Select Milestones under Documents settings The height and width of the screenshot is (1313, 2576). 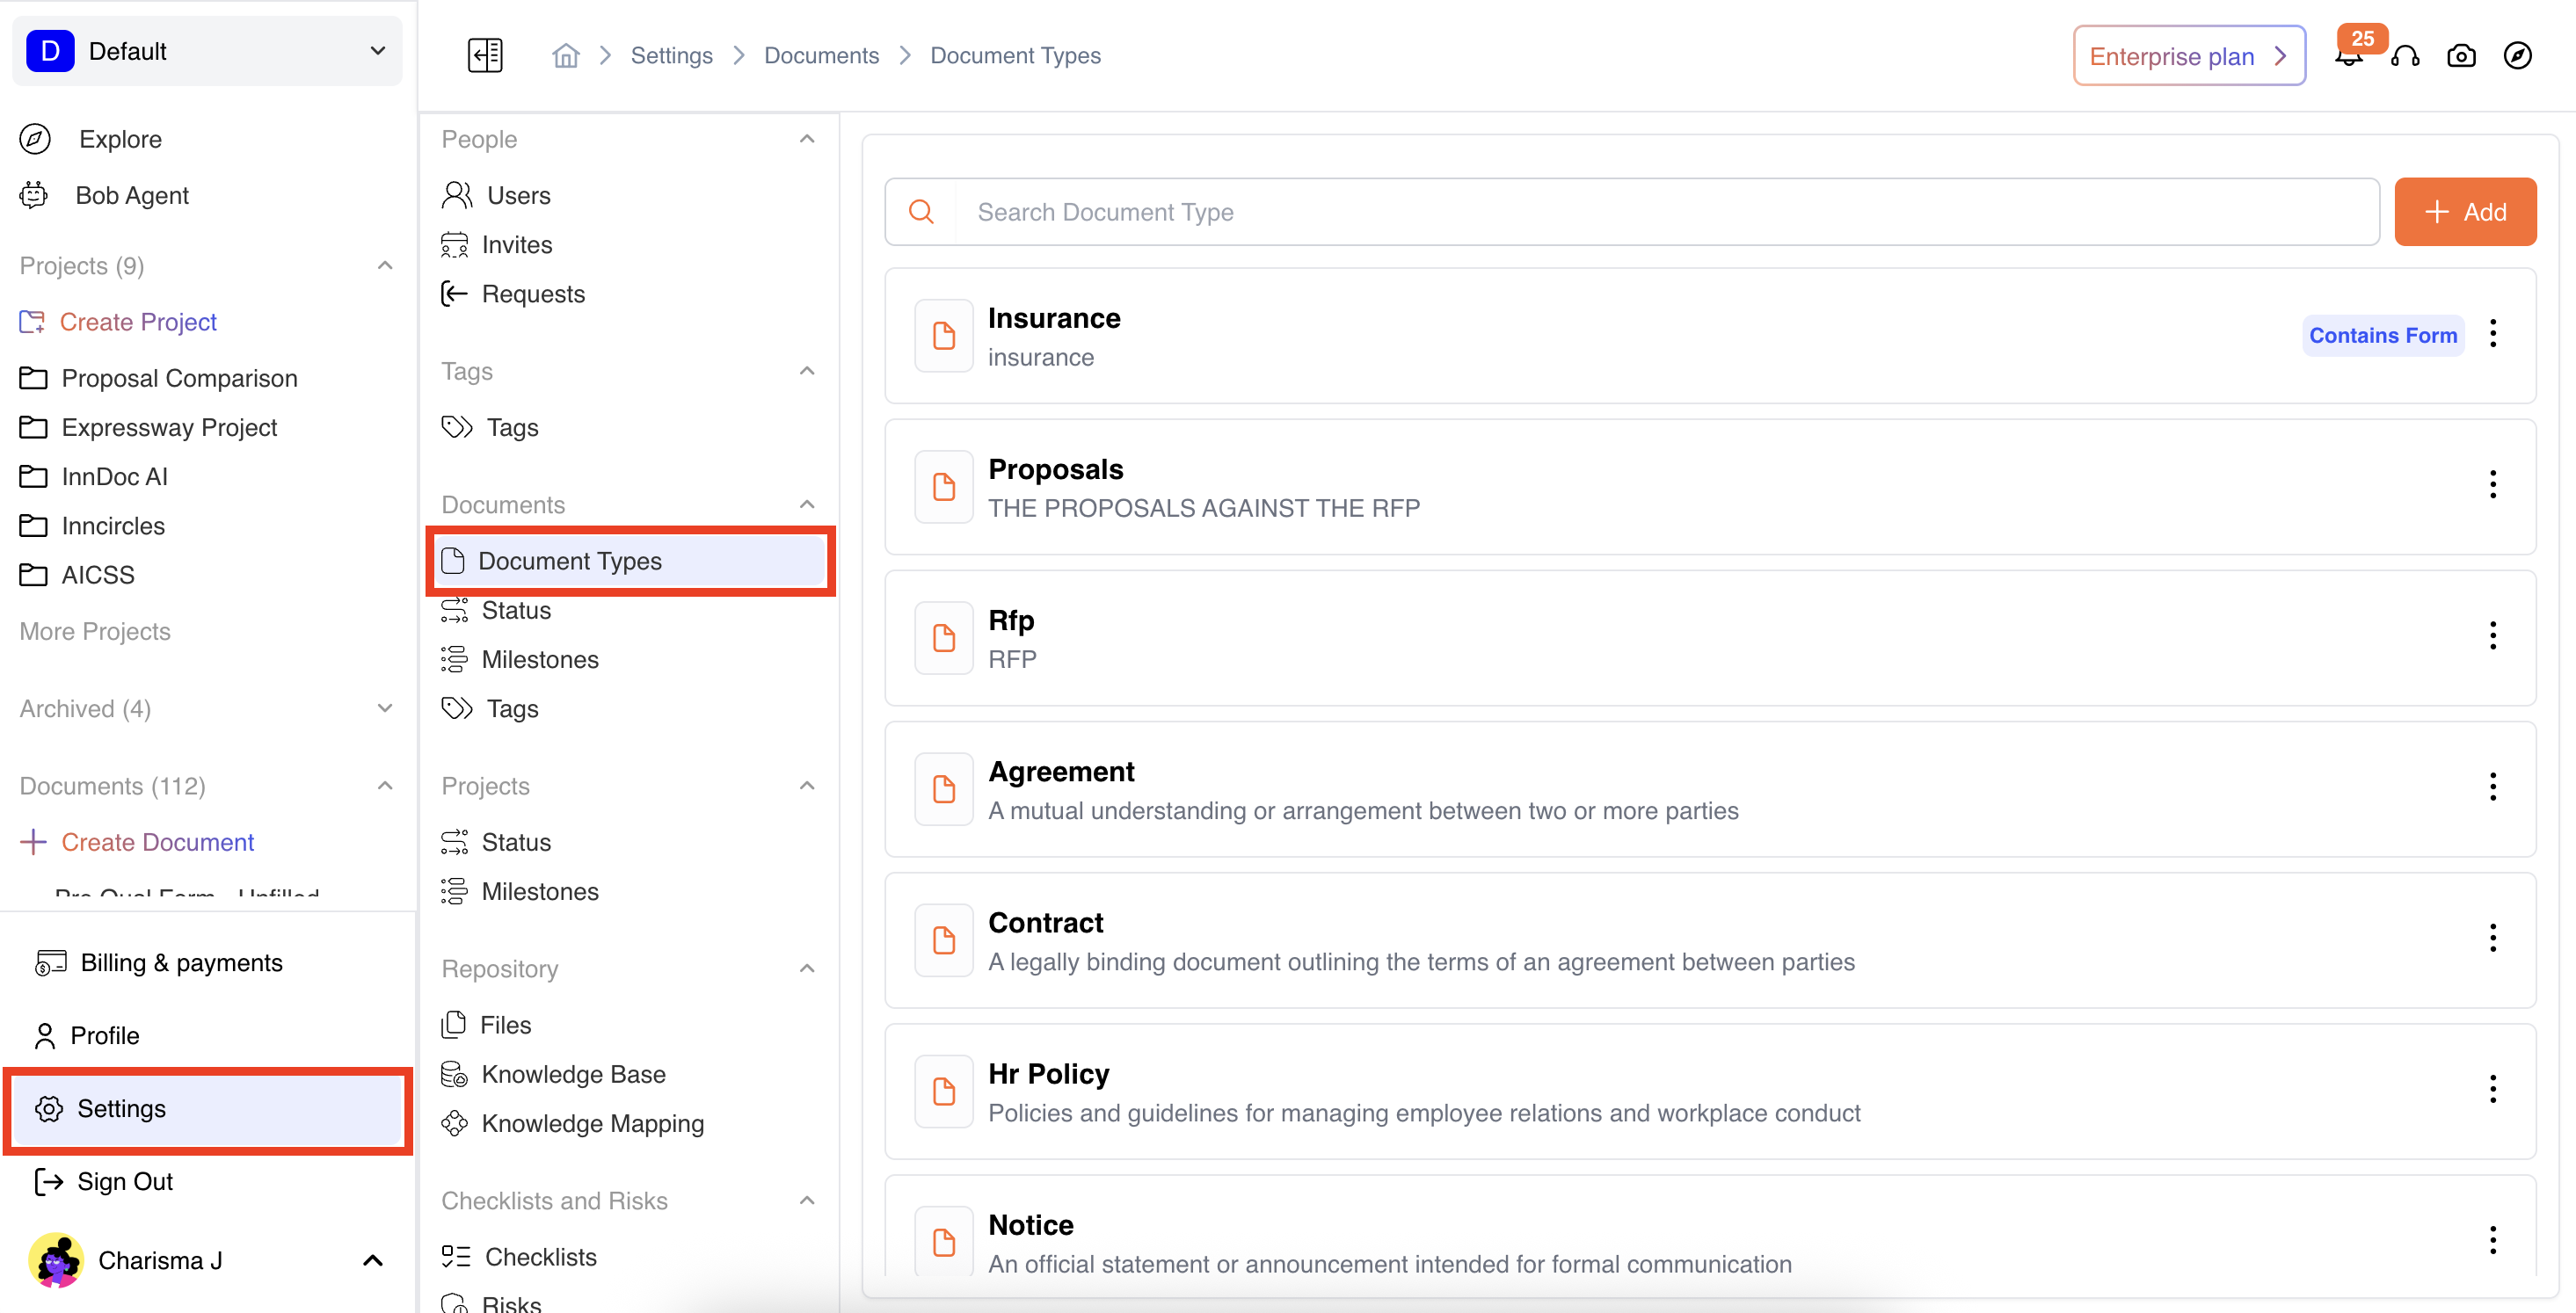click(x=540, y=659)
